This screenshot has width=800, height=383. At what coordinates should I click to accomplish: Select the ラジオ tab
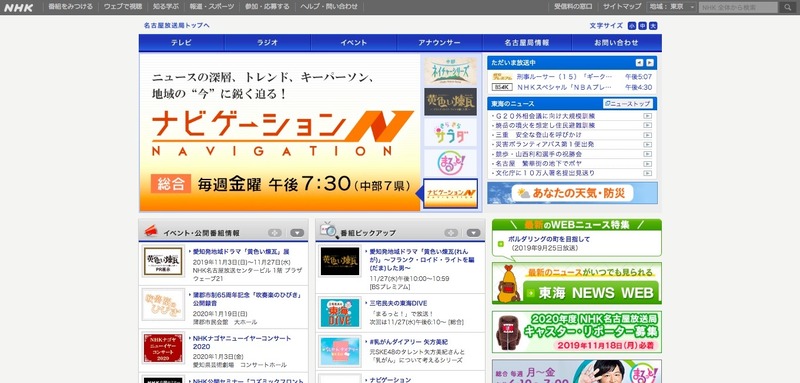(x=267, y=43)
